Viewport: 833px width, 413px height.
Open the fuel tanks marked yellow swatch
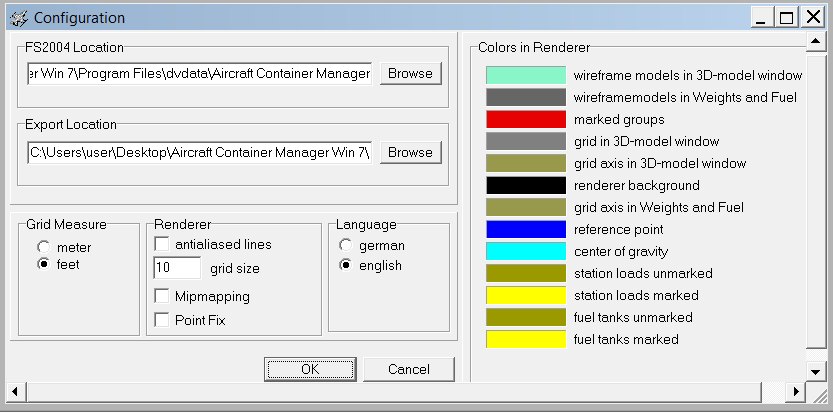(526, 339)
